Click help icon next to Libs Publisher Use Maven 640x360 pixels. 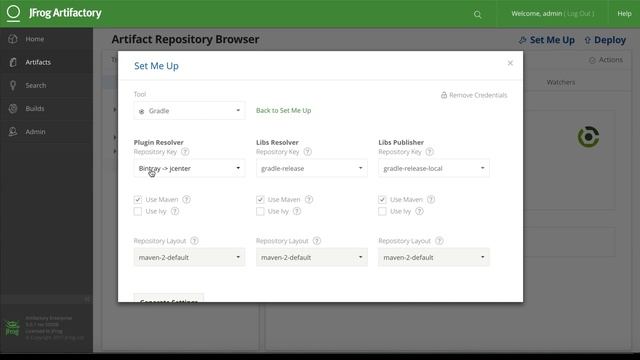coord(431,200)
